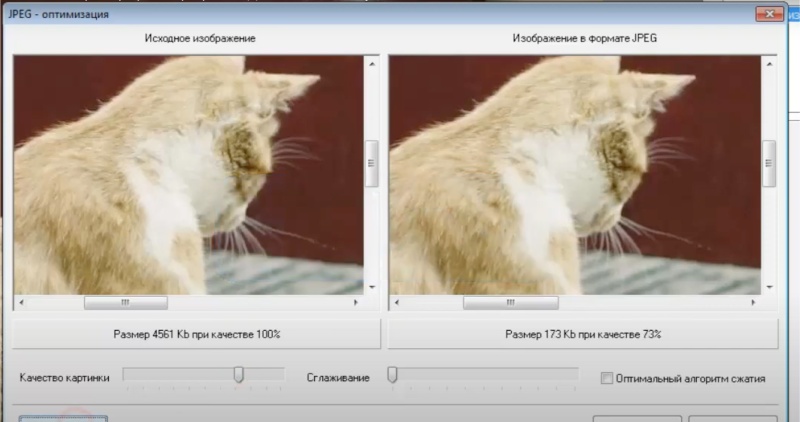The image size is (800, 422).
Task: Click the 'Исходное изображение' heading
Action: 200,38
